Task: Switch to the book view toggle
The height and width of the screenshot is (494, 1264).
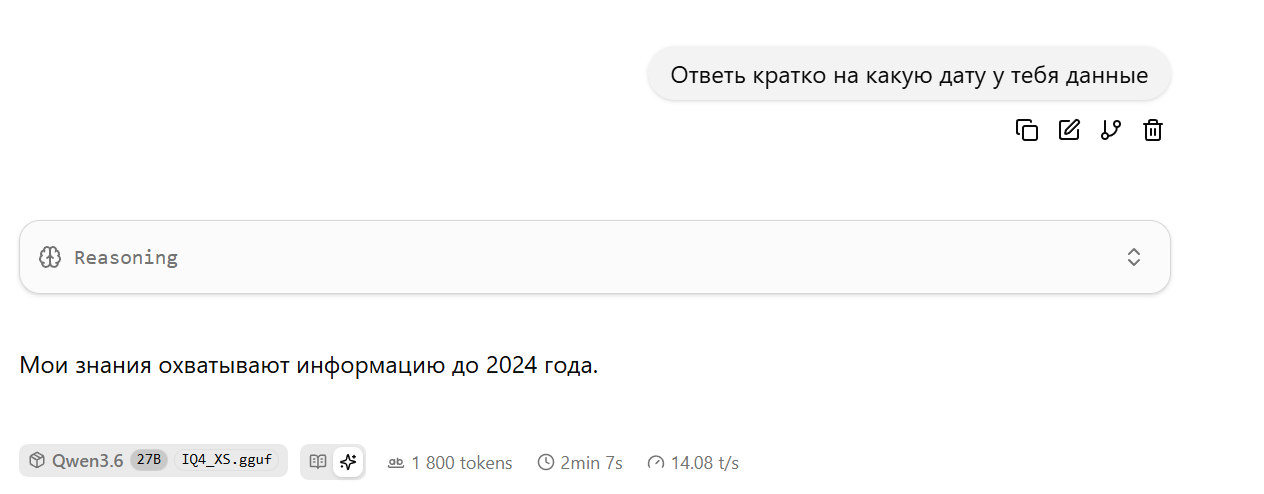Action: pos(318,461)
